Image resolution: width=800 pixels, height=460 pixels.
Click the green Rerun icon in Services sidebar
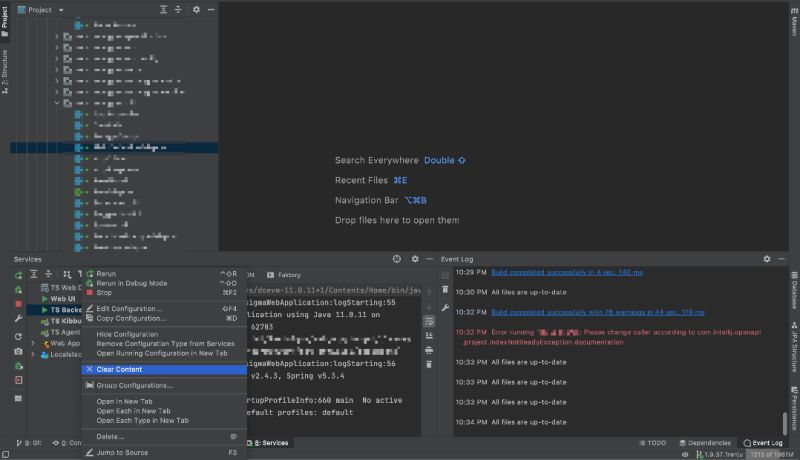[x=18, y=275]
